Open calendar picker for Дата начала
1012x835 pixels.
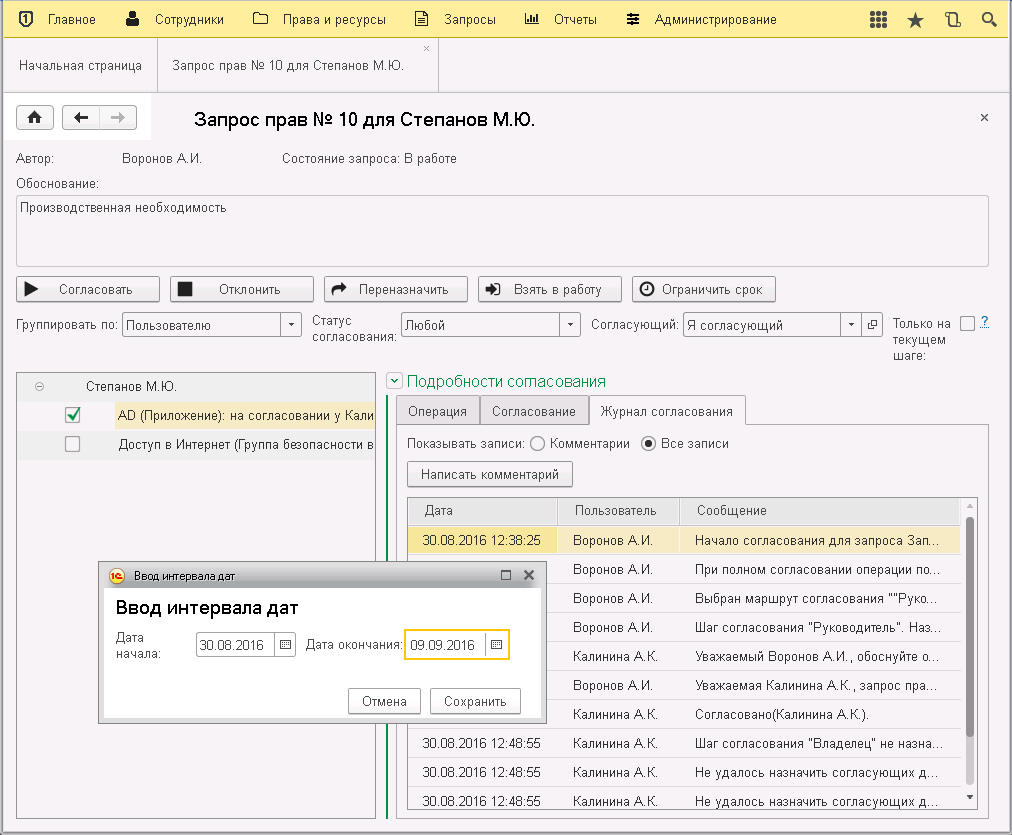coord(285,645)
